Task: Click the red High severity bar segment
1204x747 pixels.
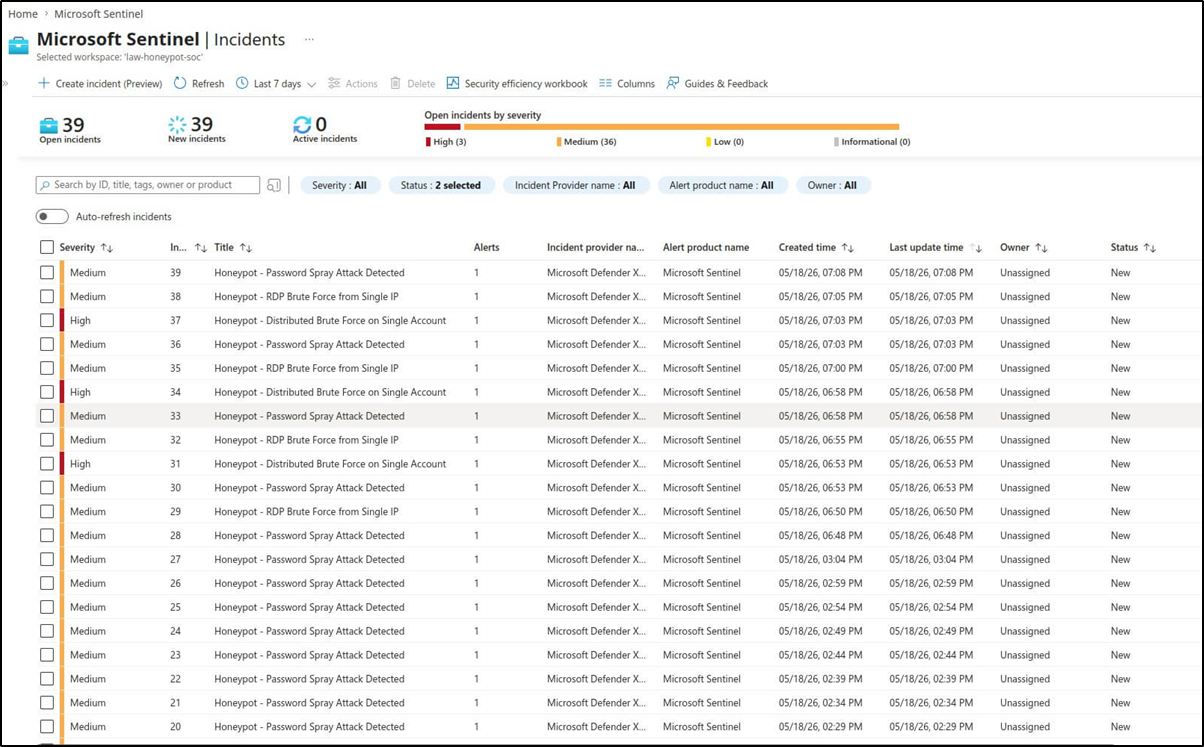Action: coord(442,127)
